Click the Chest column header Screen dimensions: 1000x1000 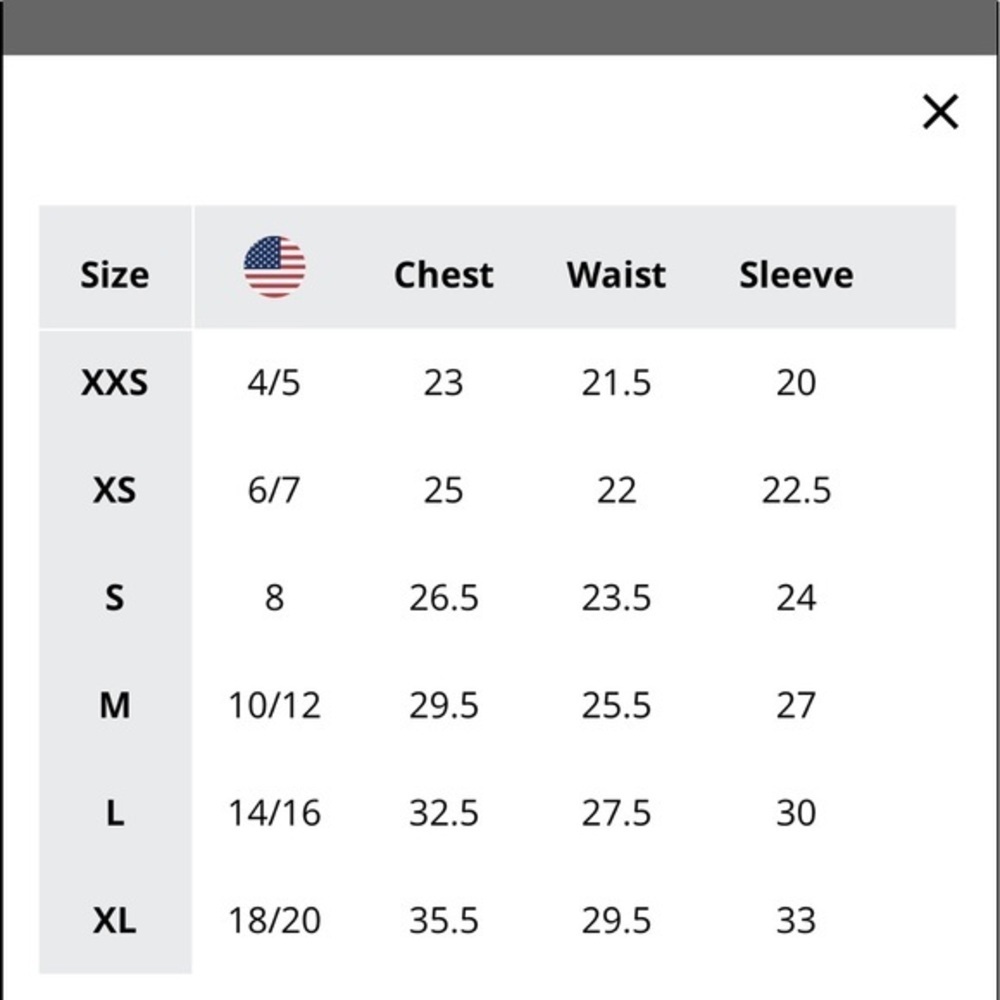(x=444, y=275)
